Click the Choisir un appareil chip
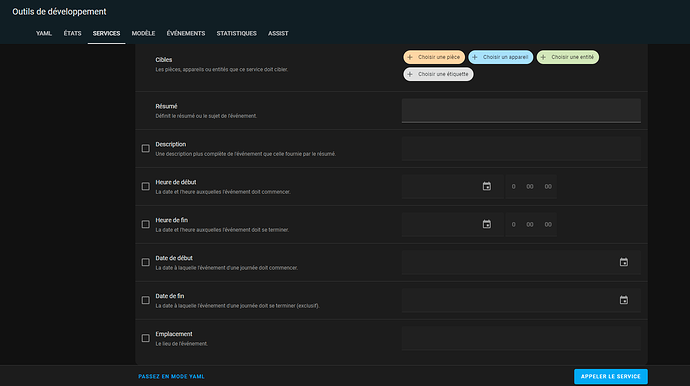 click(500, 57)
